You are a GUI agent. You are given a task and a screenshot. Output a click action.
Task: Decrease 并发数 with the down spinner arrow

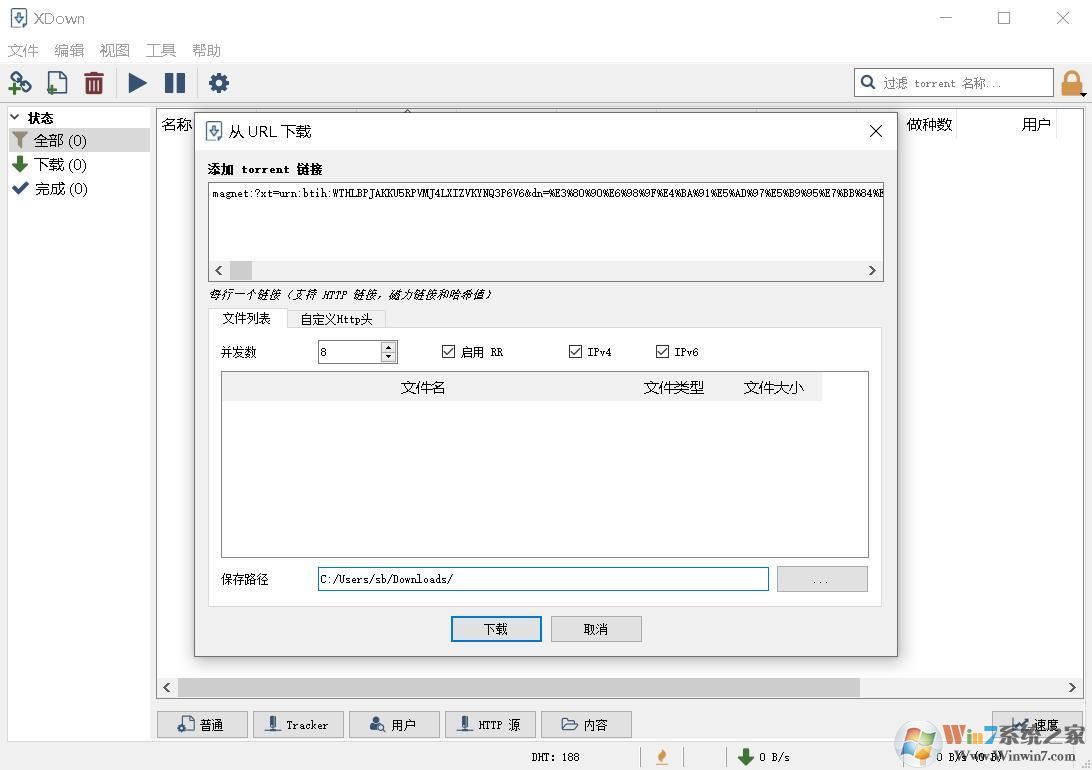click(x=389, y=356)
